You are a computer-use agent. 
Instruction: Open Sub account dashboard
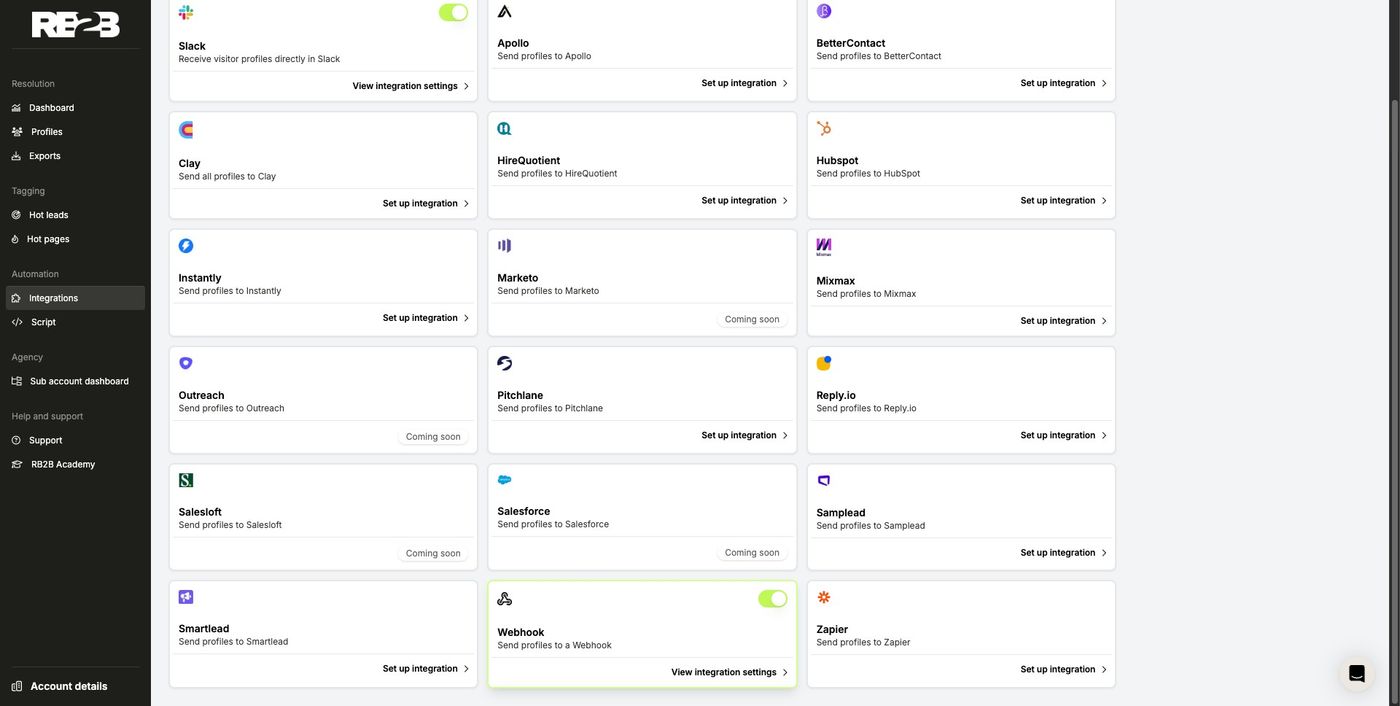click(75, 381)
